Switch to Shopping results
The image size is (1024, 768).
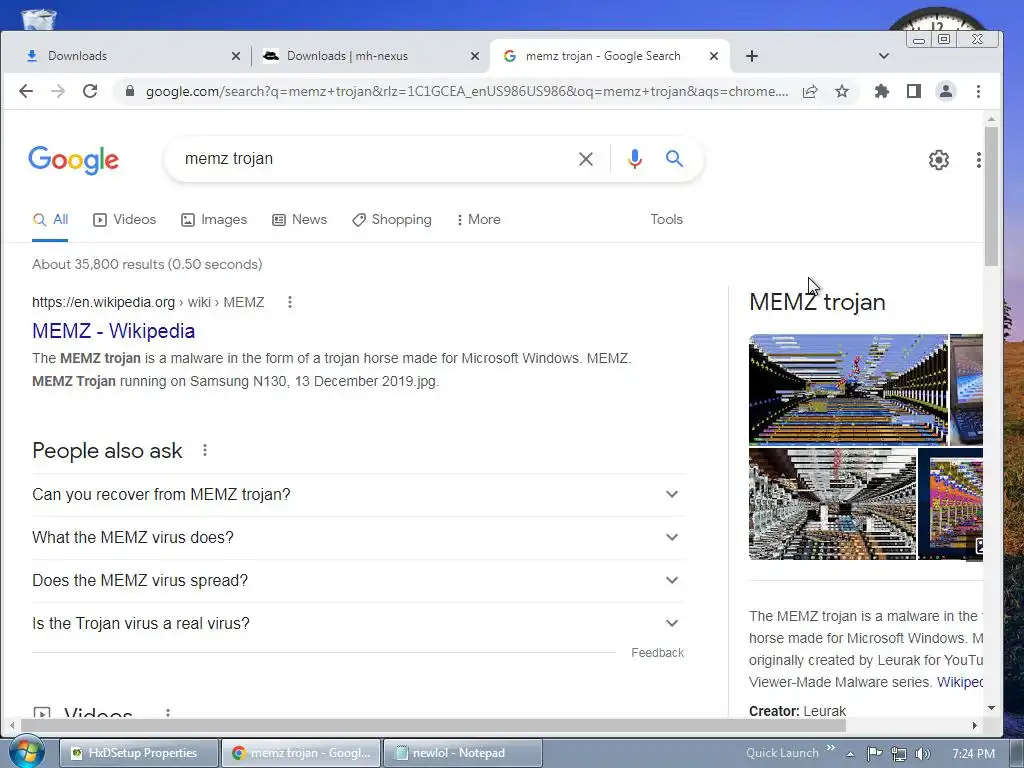pos(392,219)
